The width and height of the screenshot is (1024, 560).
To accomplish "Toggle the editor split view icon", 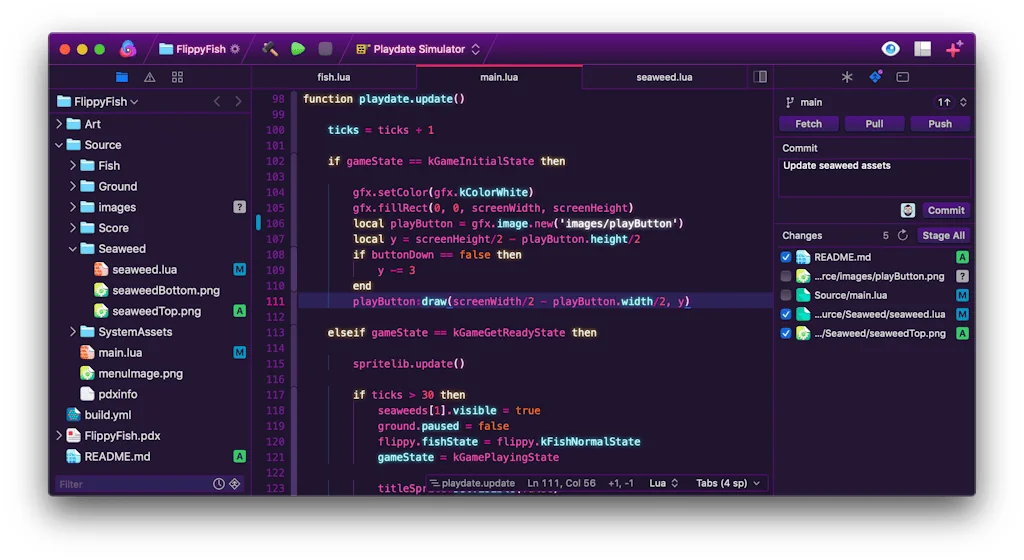I will click(x=760, y=77).
